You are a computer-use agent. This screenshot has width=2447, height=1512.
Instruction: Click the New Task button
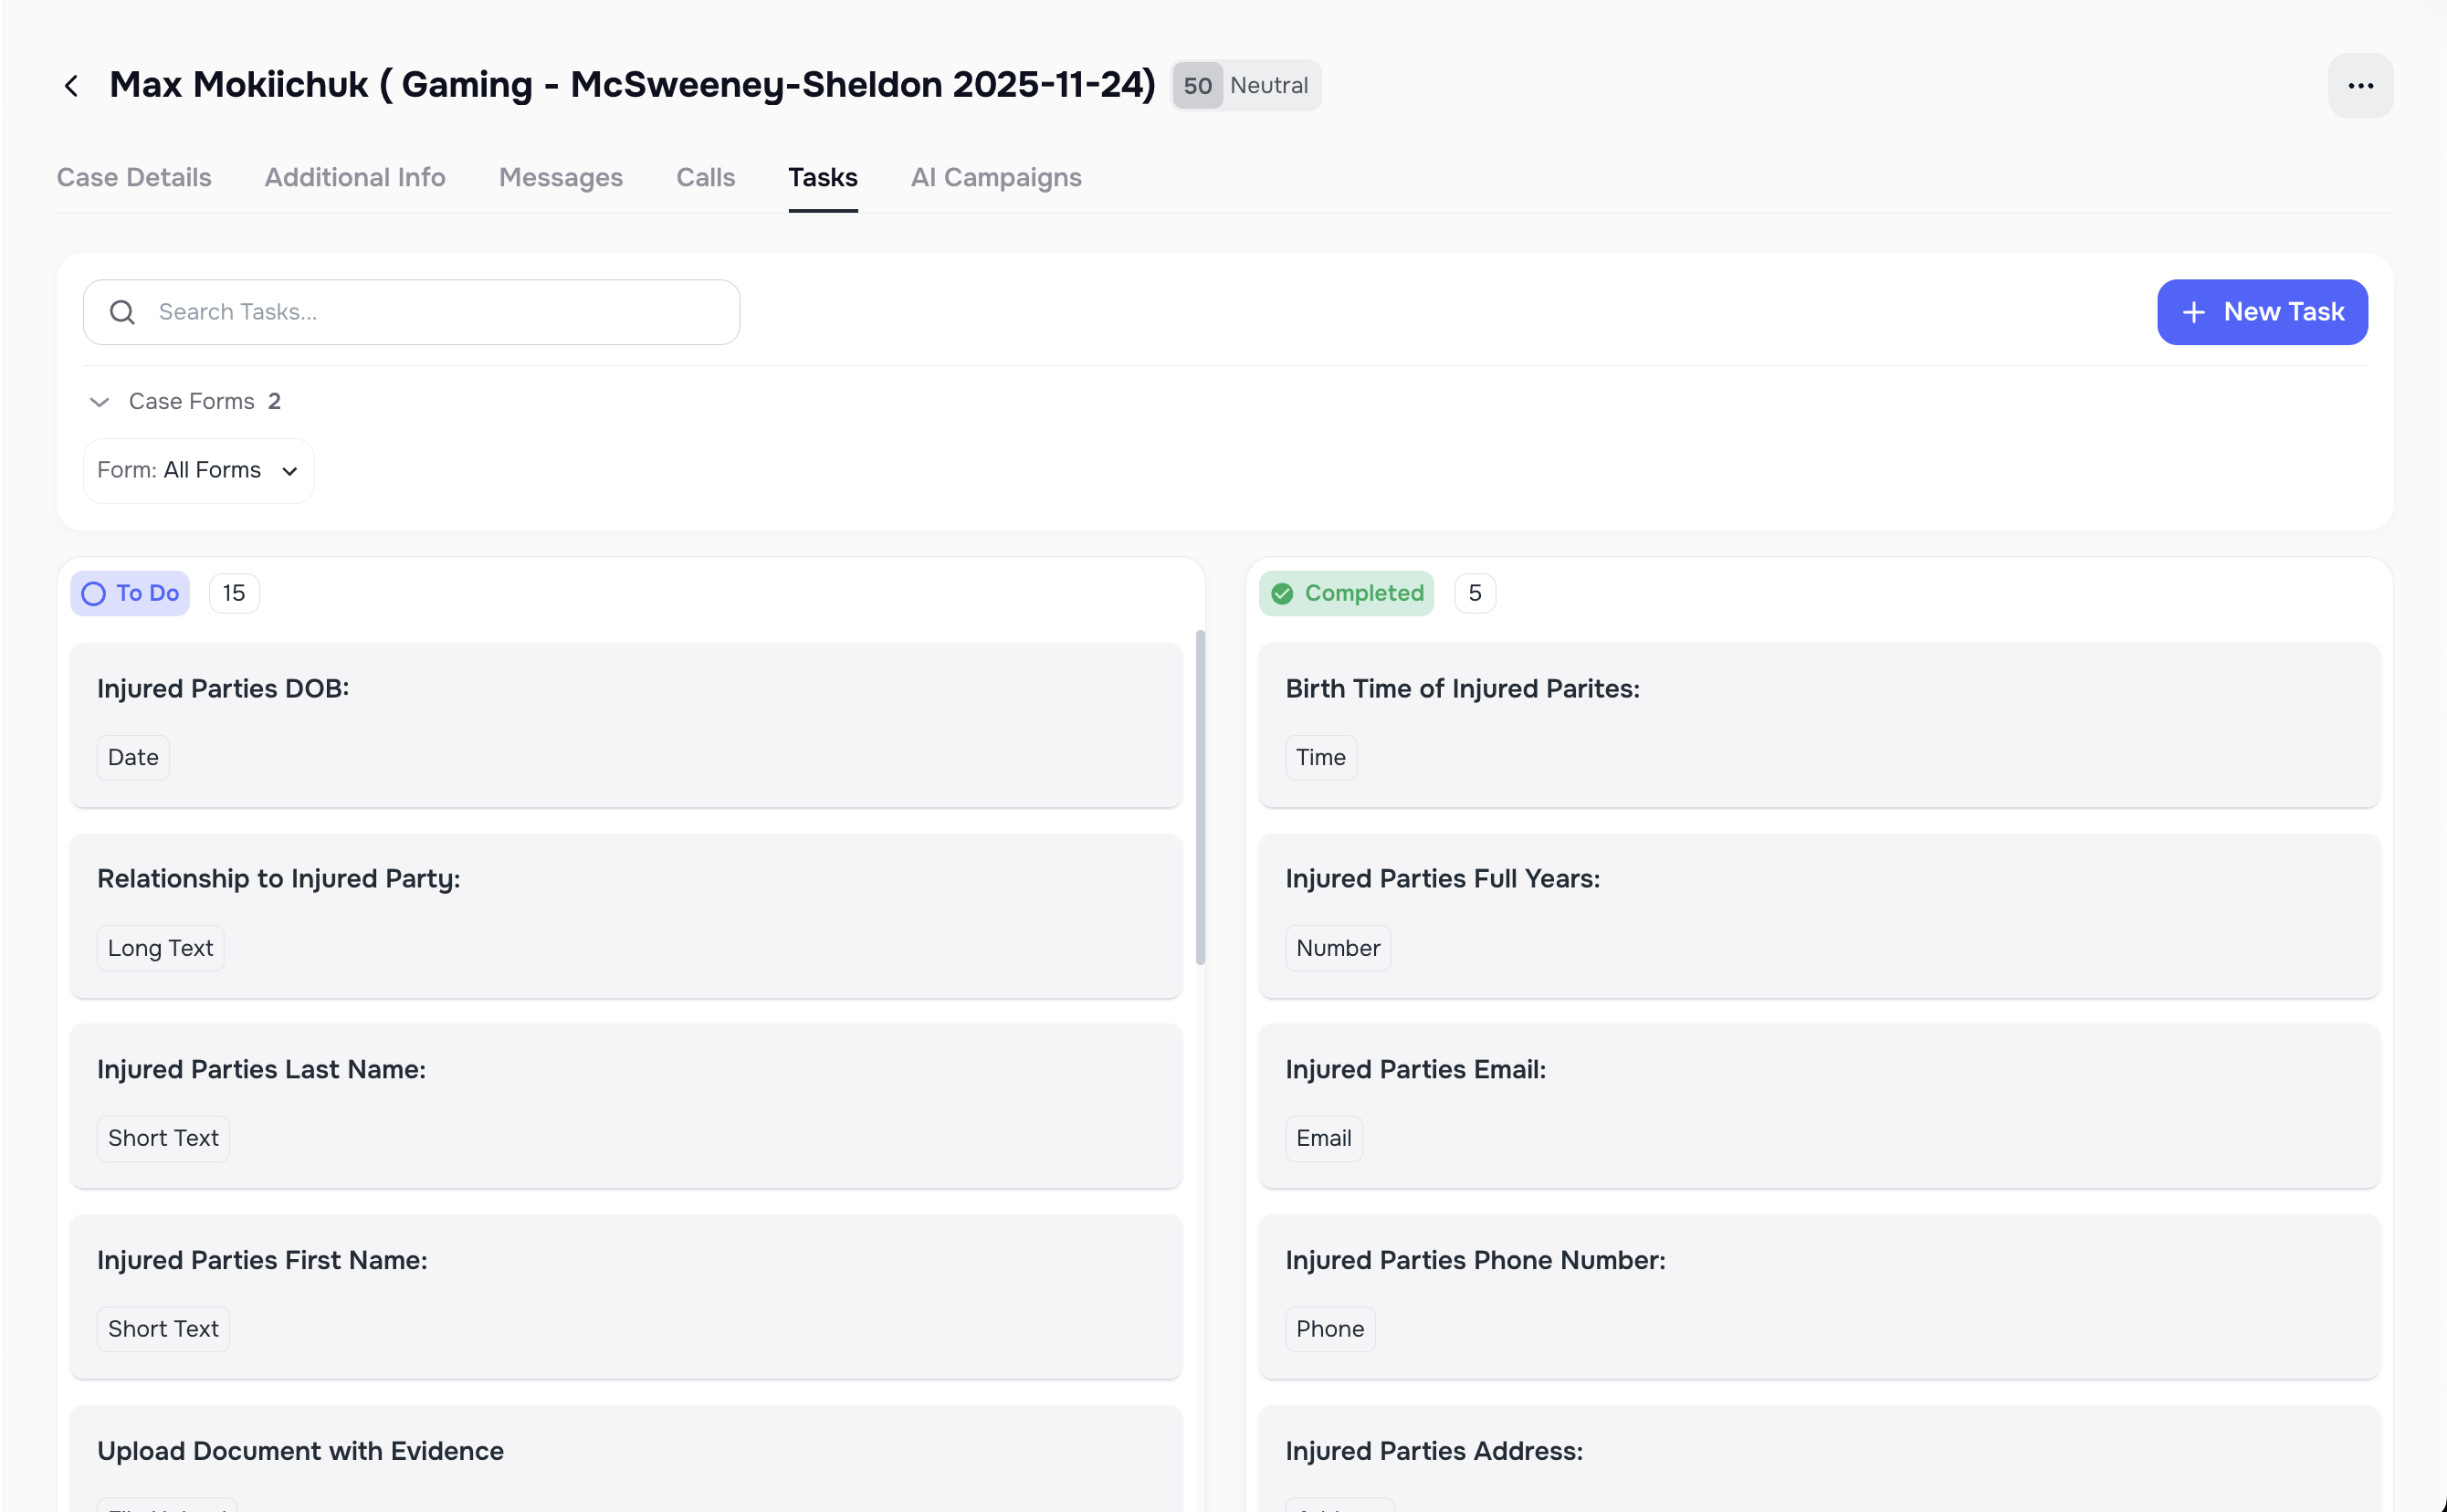click(x=2262, y=312)
